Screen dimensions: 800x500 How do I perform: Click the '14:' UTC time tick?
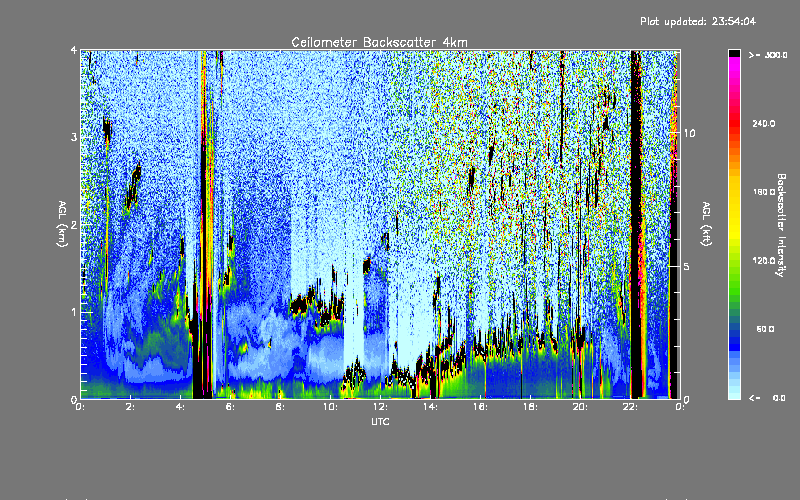tap(430, 407)
